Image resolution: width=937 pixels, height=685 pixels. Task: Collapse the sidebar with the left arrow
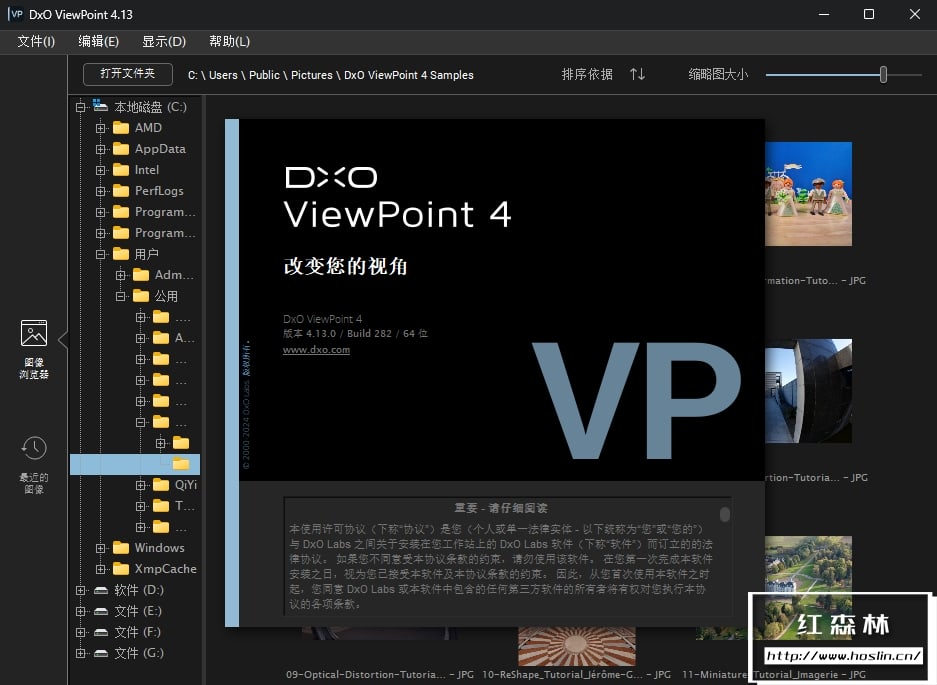point(63,340)
